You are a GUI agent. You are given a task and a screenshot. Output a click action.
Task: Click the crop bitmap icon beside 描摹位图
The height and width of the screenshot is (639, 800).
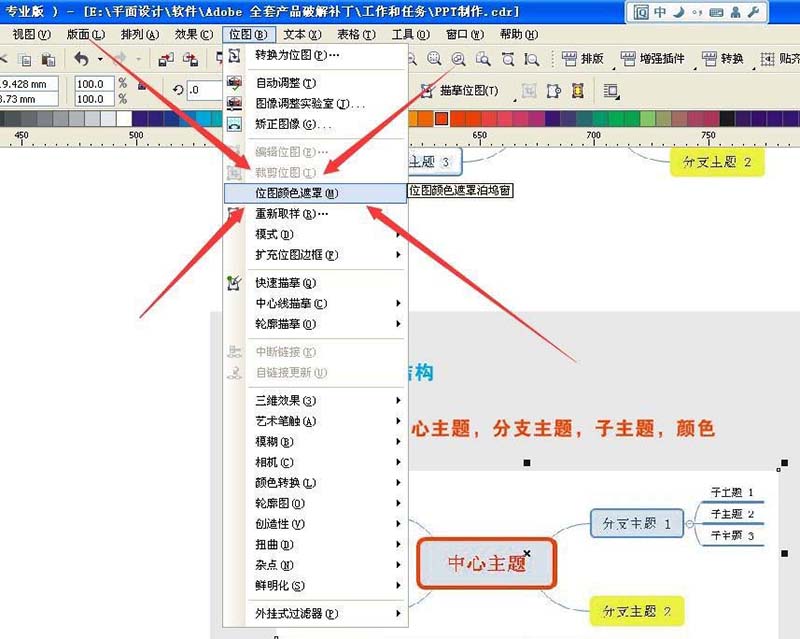point(529,91)
